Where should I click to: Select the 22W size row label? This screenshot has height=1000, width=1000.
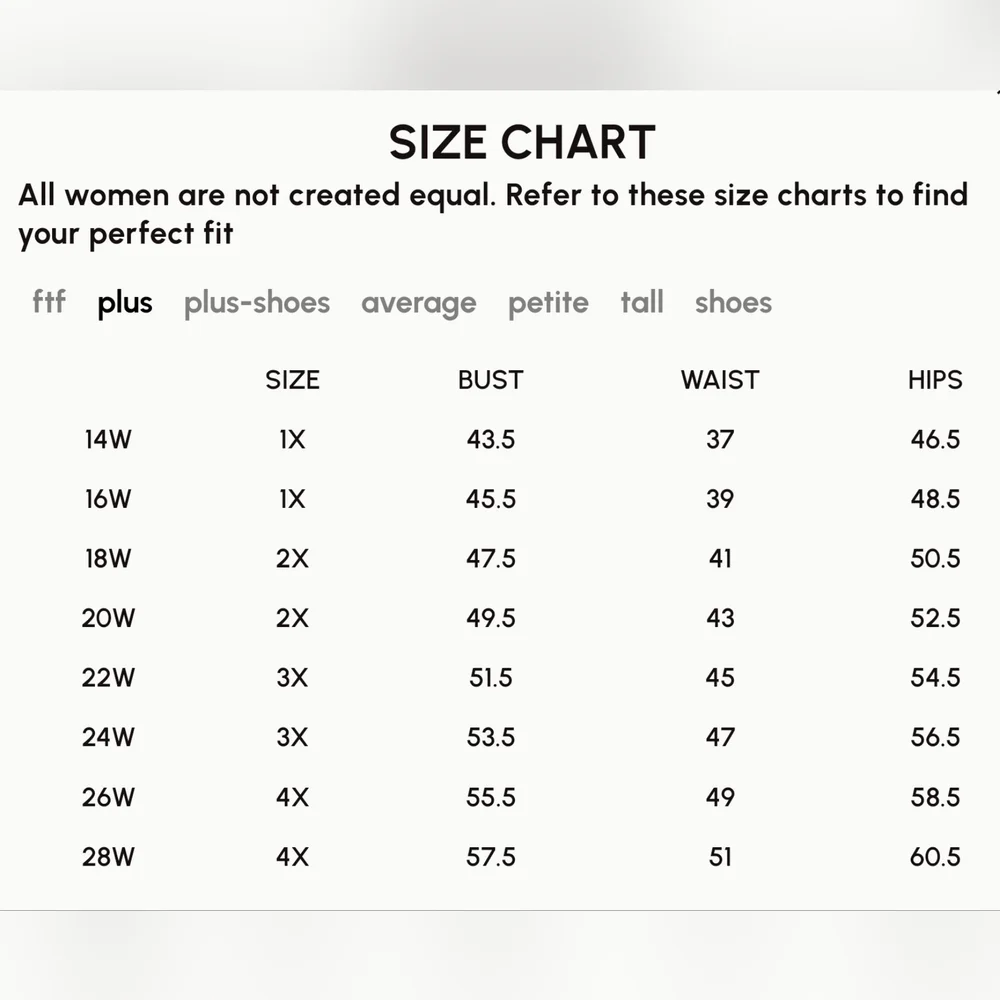[x=108, y=677]
